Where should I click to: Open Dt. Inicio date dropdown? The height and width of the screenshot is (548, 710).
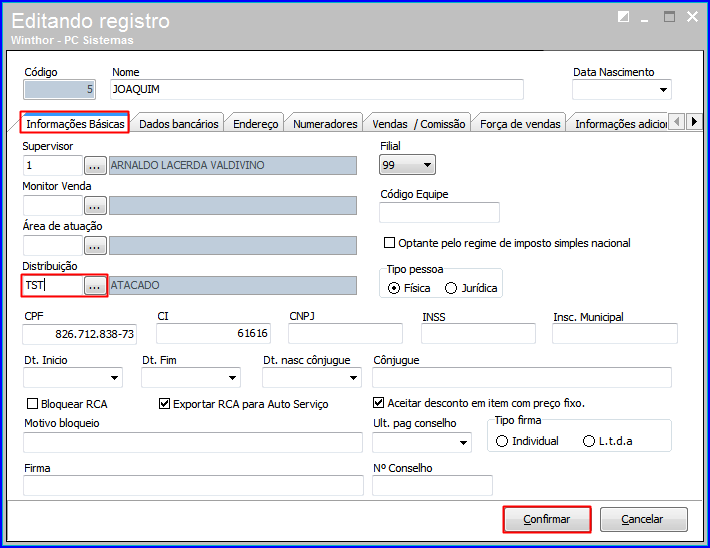pos(115,378)
